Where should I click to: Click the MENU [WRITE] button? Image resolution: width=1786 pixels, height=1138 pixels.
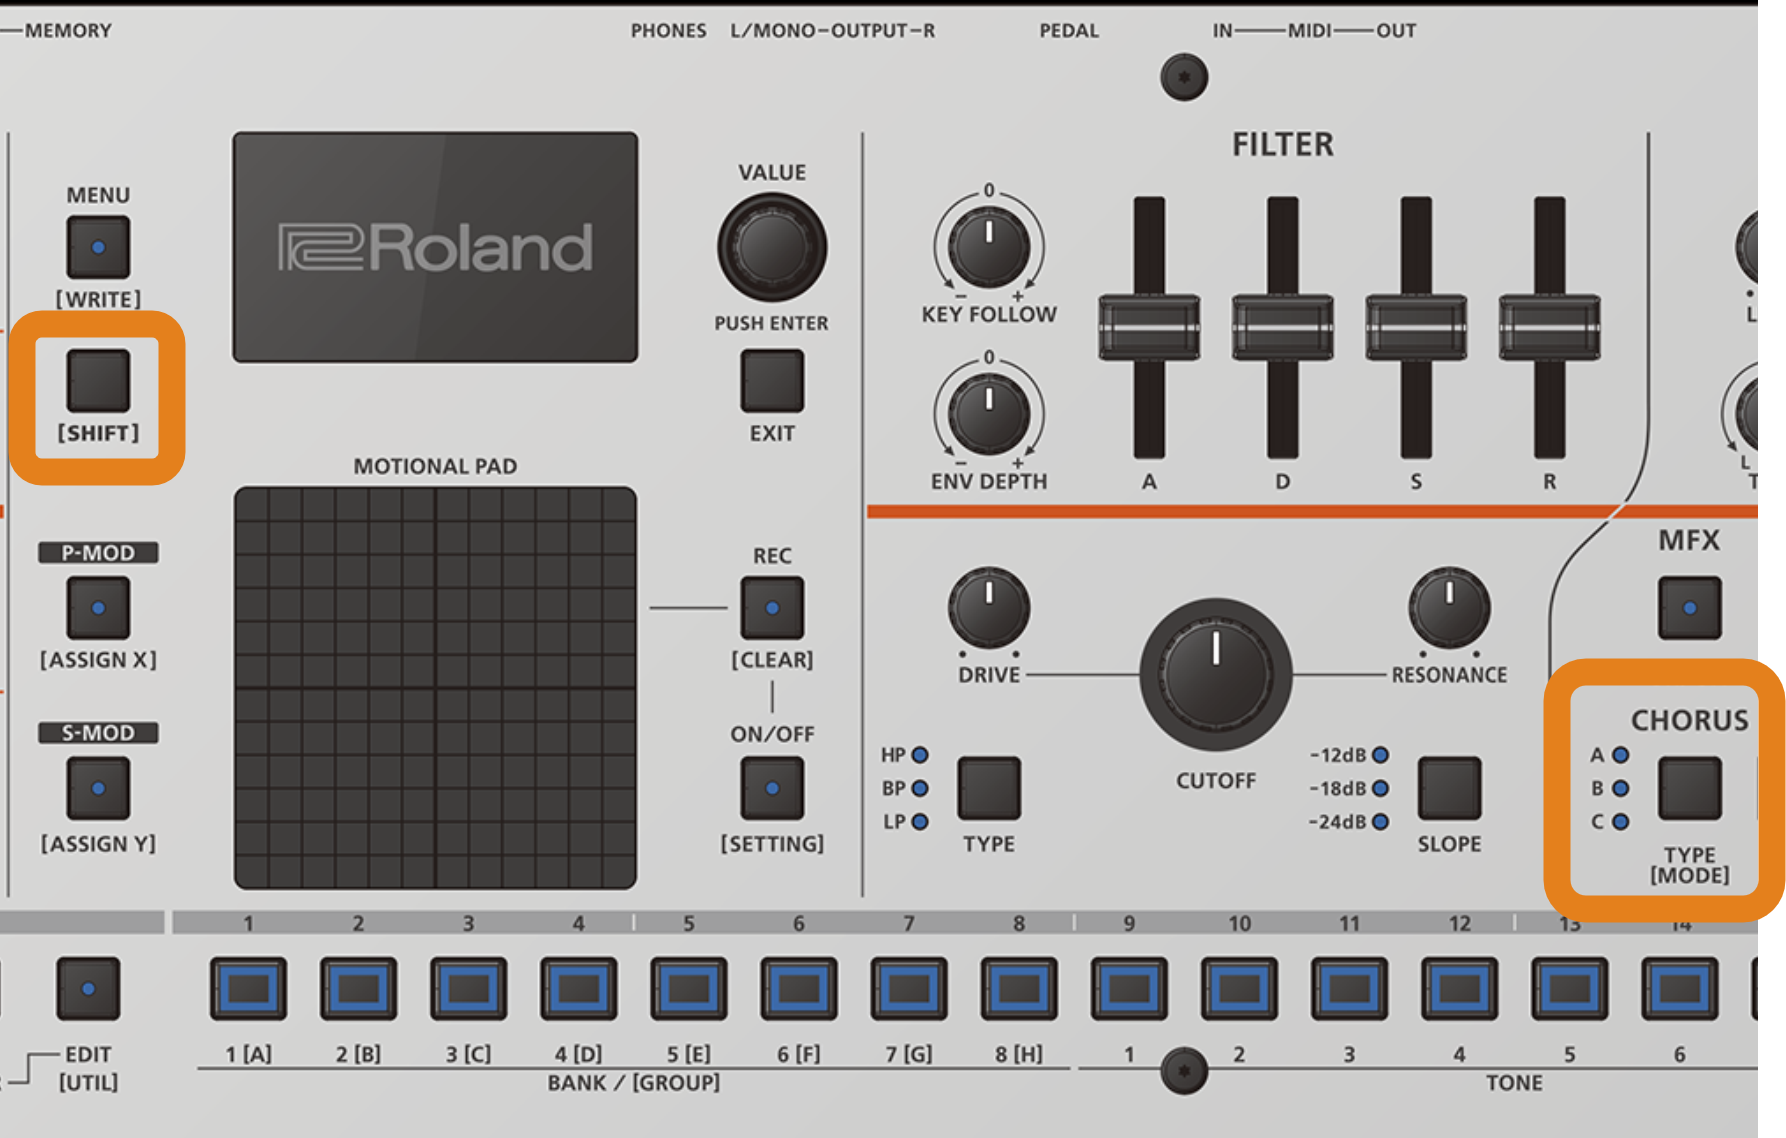click(98, 247)
